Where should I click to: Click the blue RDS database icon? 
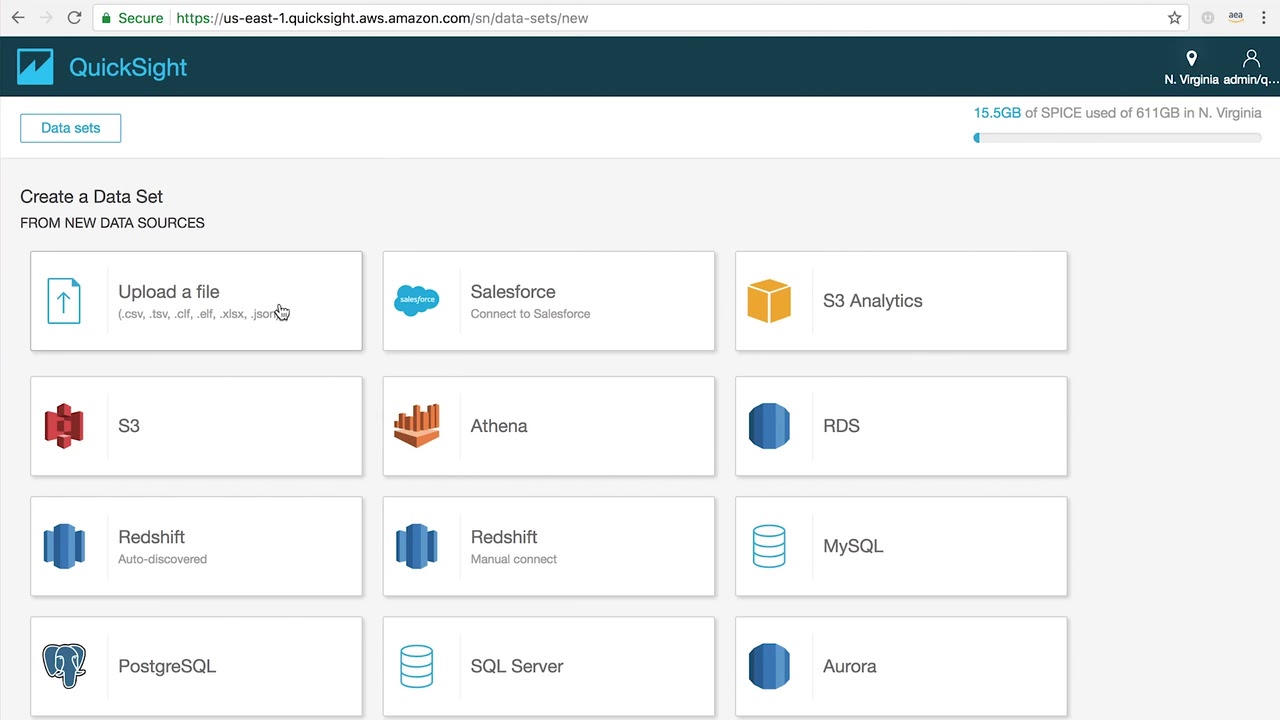[769, 426]
